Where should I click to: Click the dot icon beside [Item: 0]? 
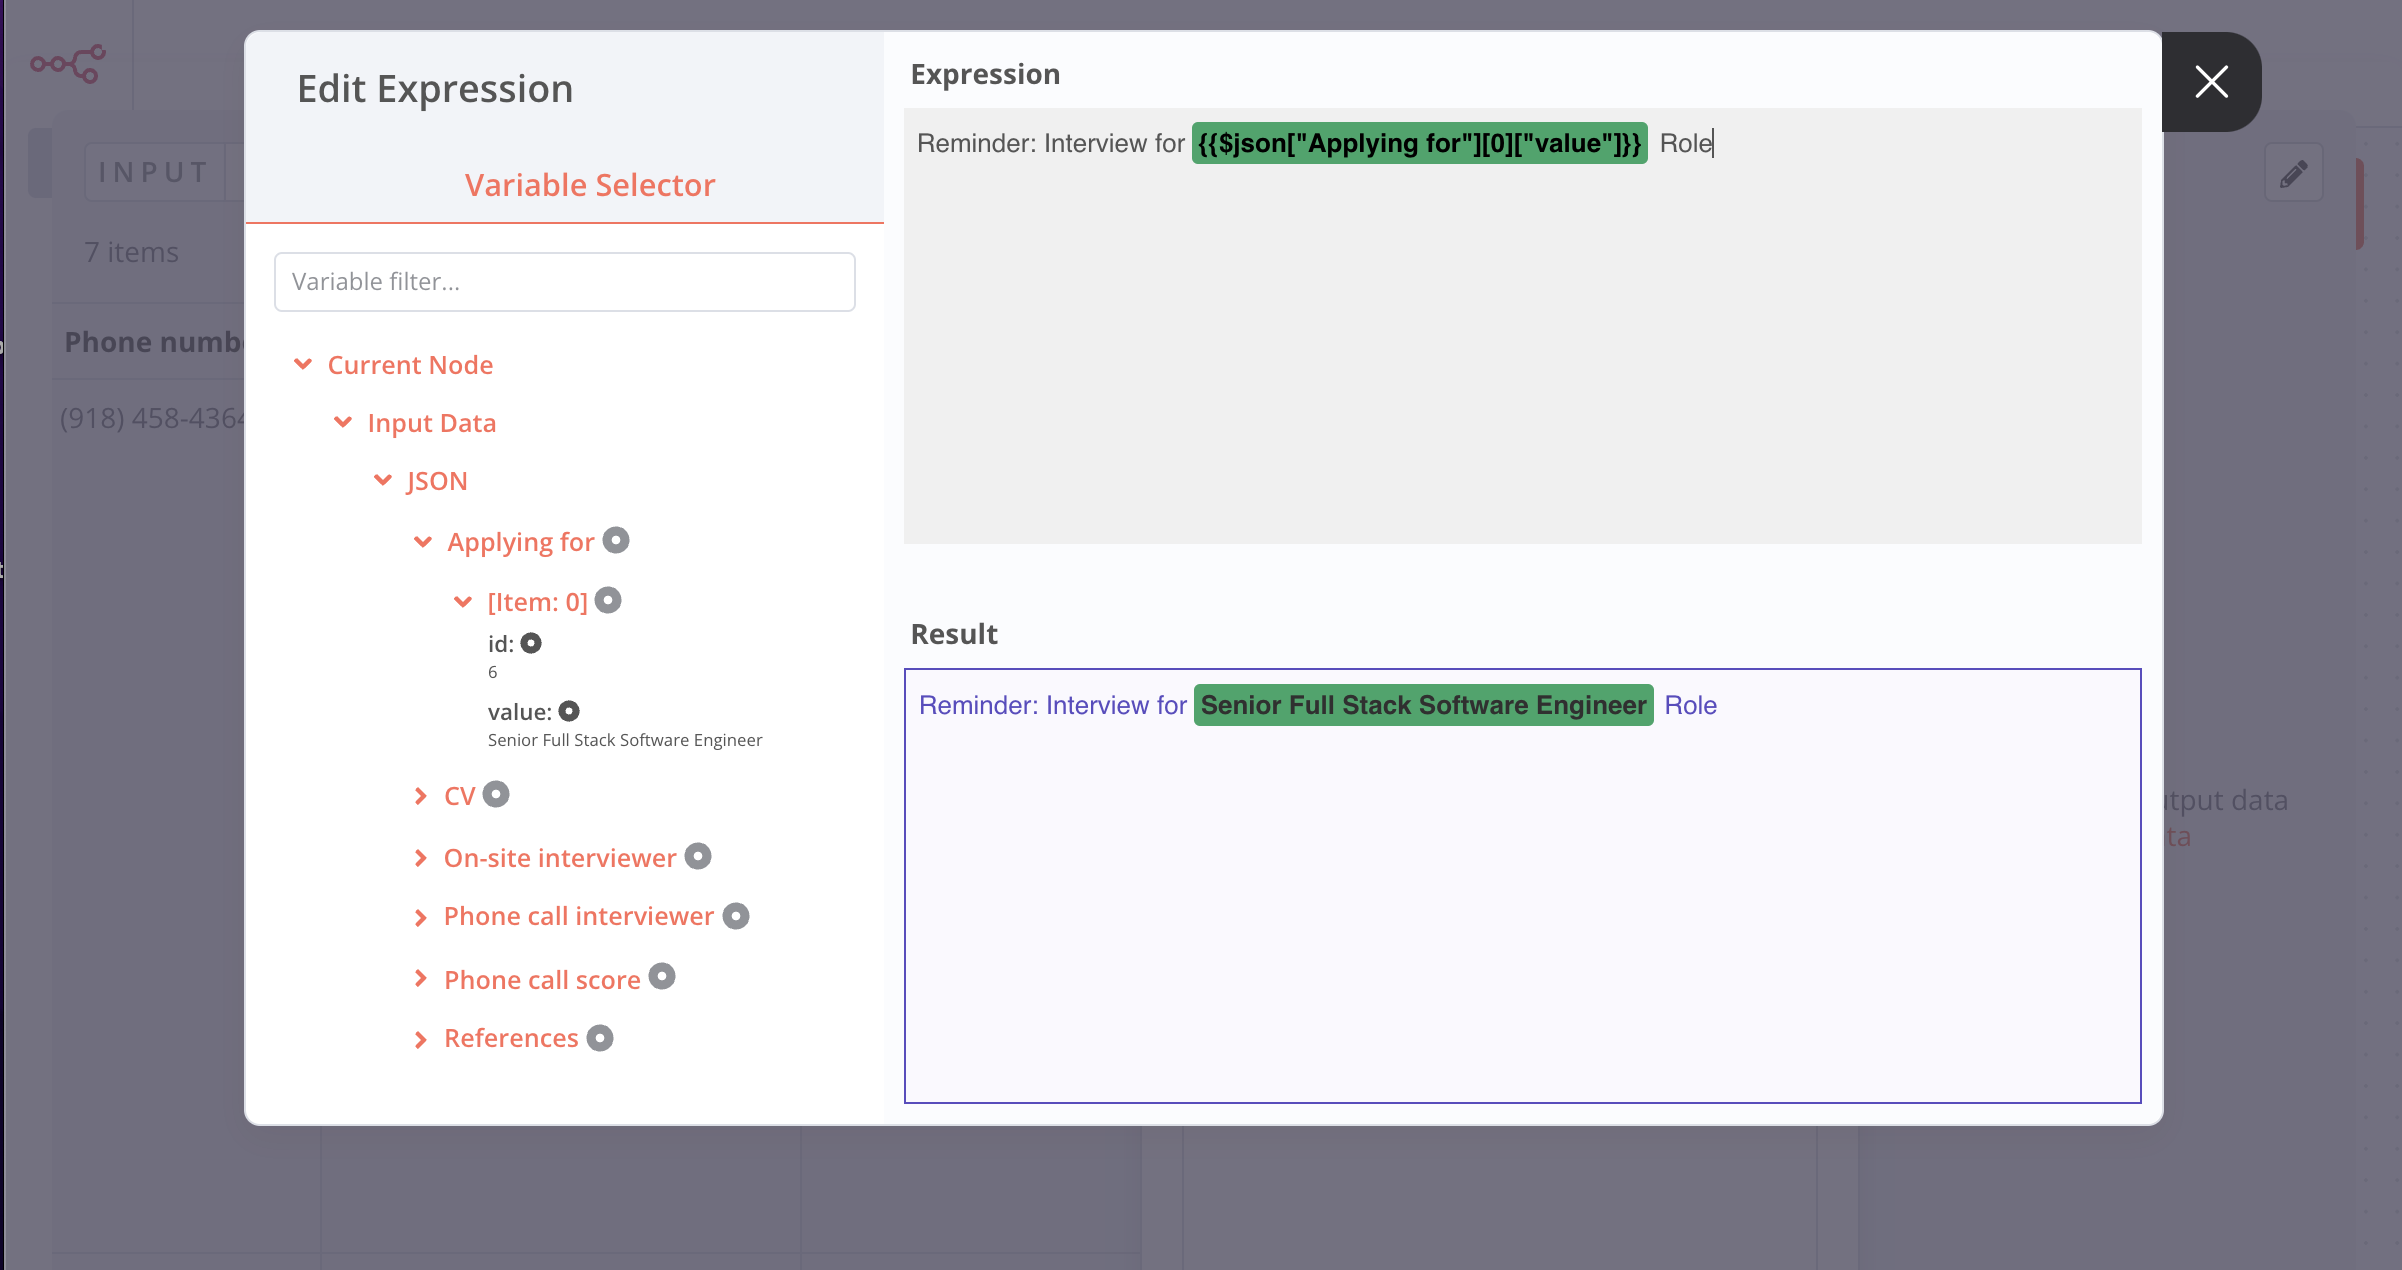[608, 600]
